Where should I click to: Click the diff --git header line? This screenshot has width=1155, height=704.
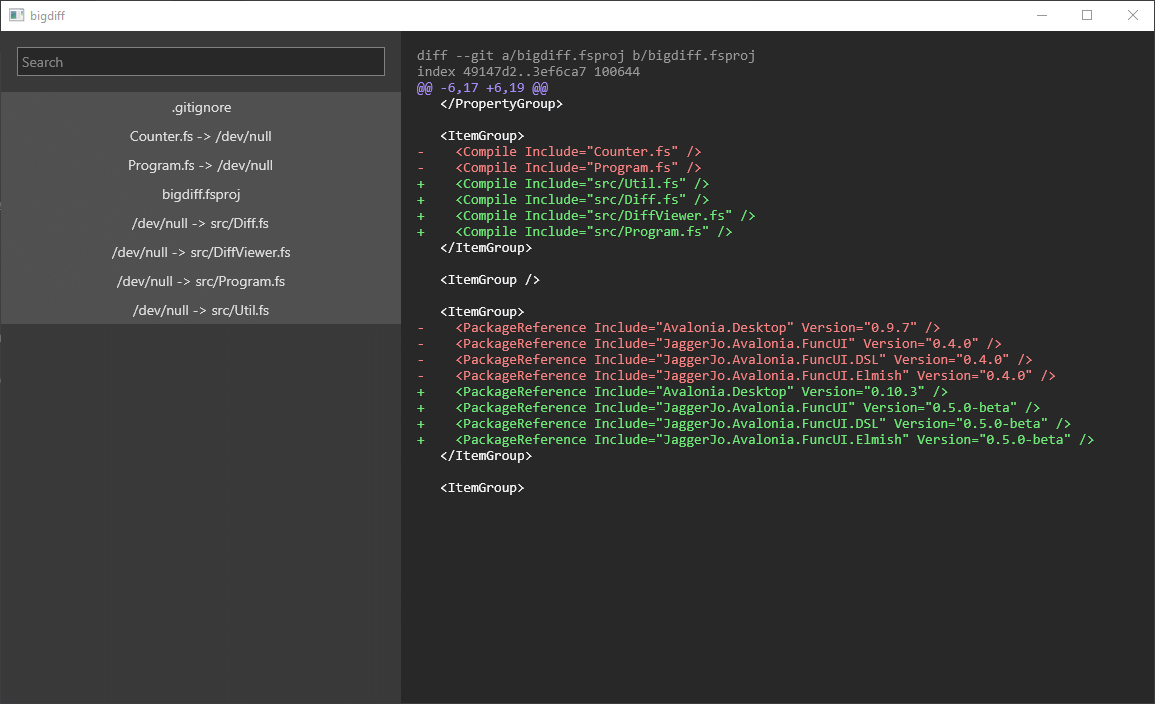[586, 55]
